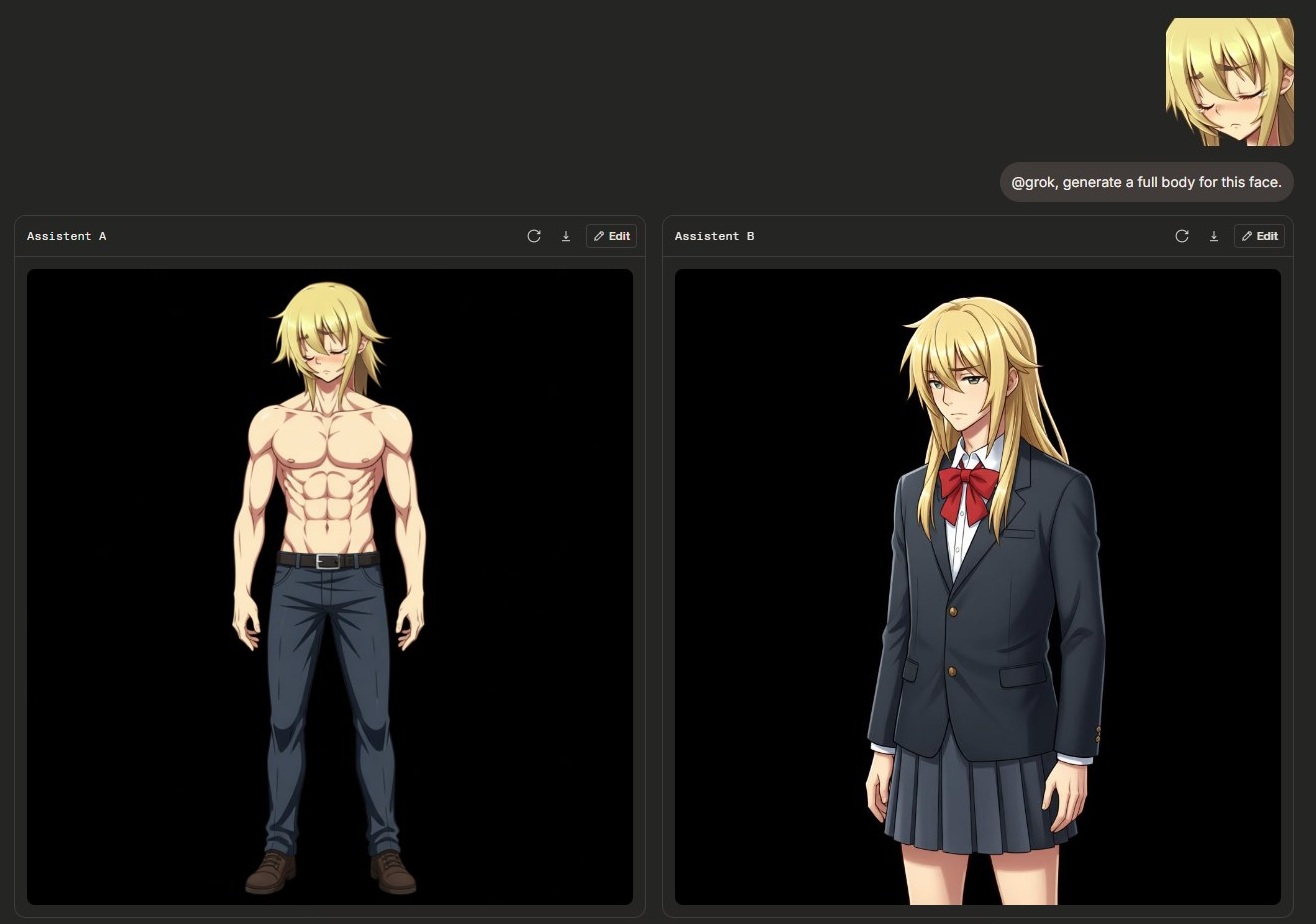The height and width of the screenshot is (924, 1316).
Task: Regenerate the Assistent B image
Action: pos(1182,236)
